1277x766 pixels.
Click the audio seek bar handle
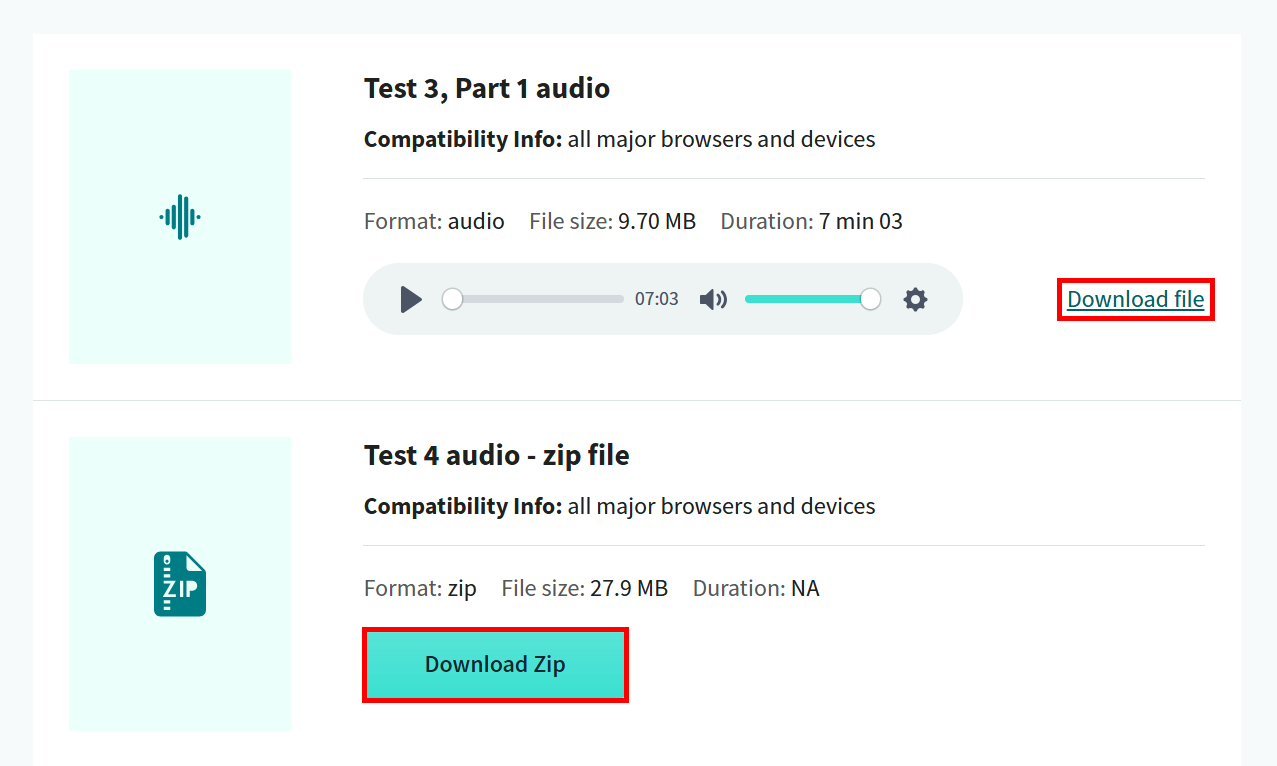pos(453,299)
